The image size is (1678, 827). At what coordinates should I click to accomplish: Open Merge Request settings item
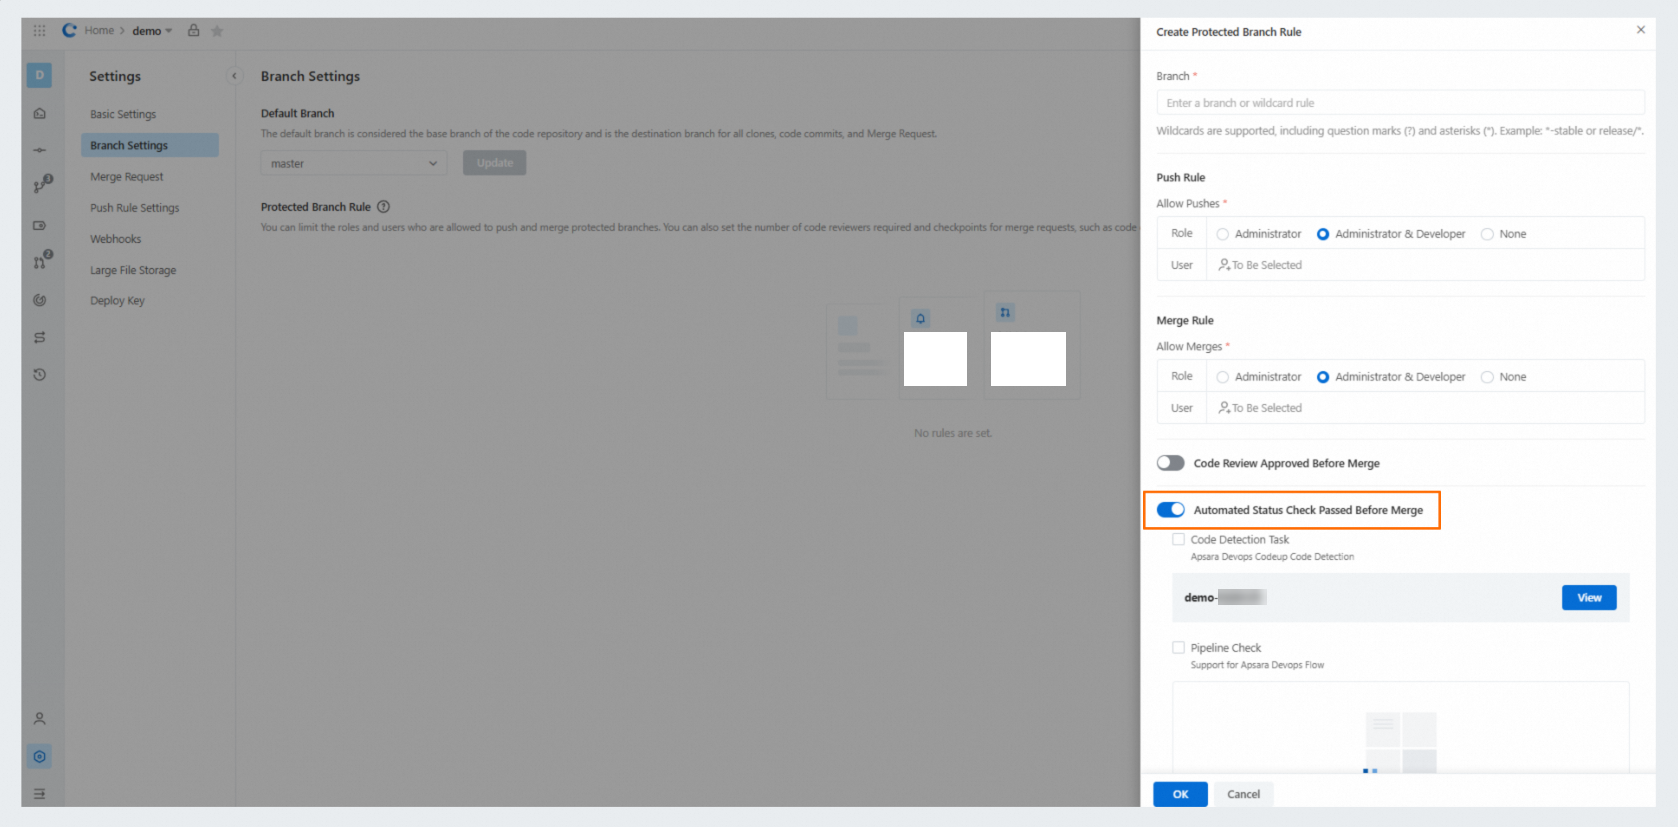point(150,177)
